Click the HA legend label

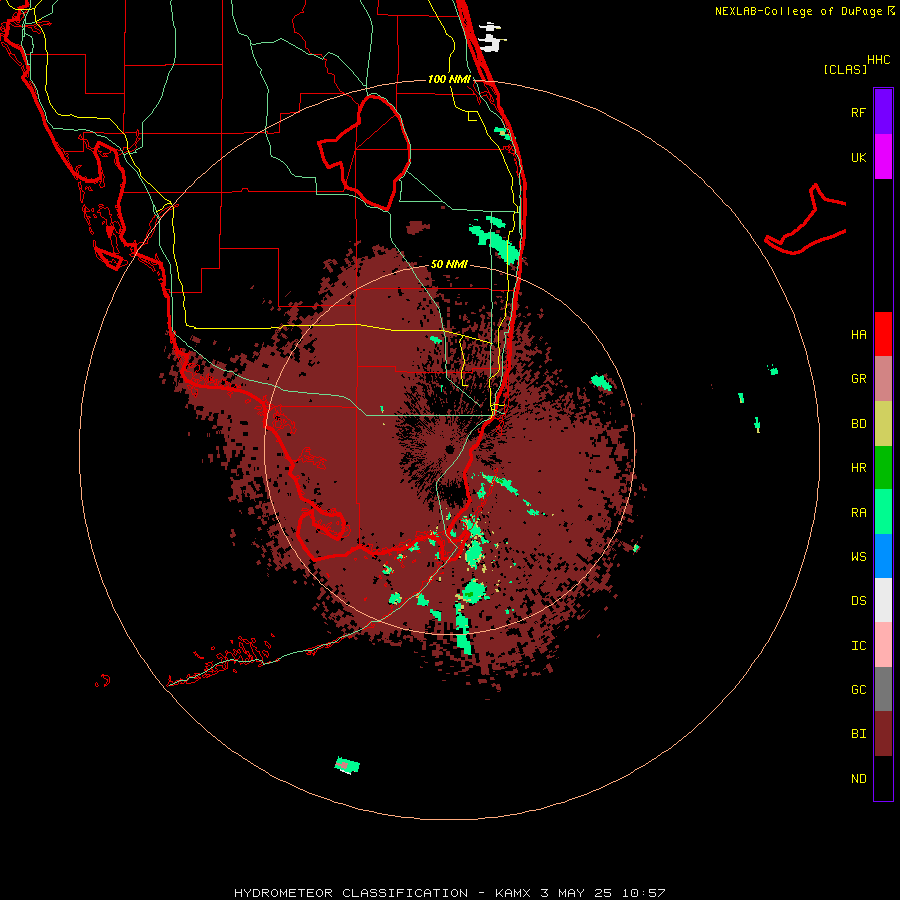(859, 334)
